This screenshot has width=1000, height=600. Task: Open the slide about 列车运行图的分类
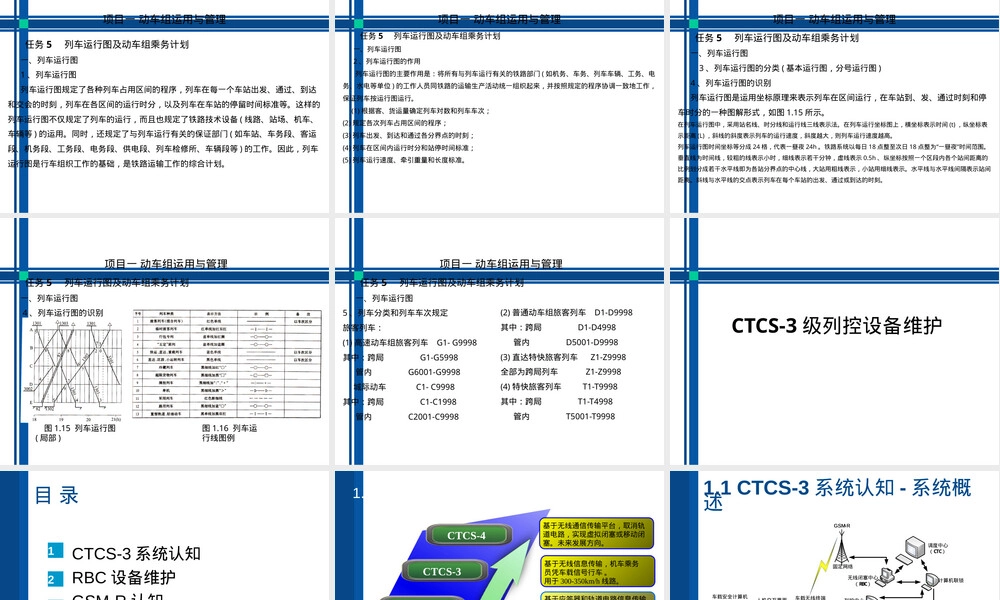(x=835, y=106)
